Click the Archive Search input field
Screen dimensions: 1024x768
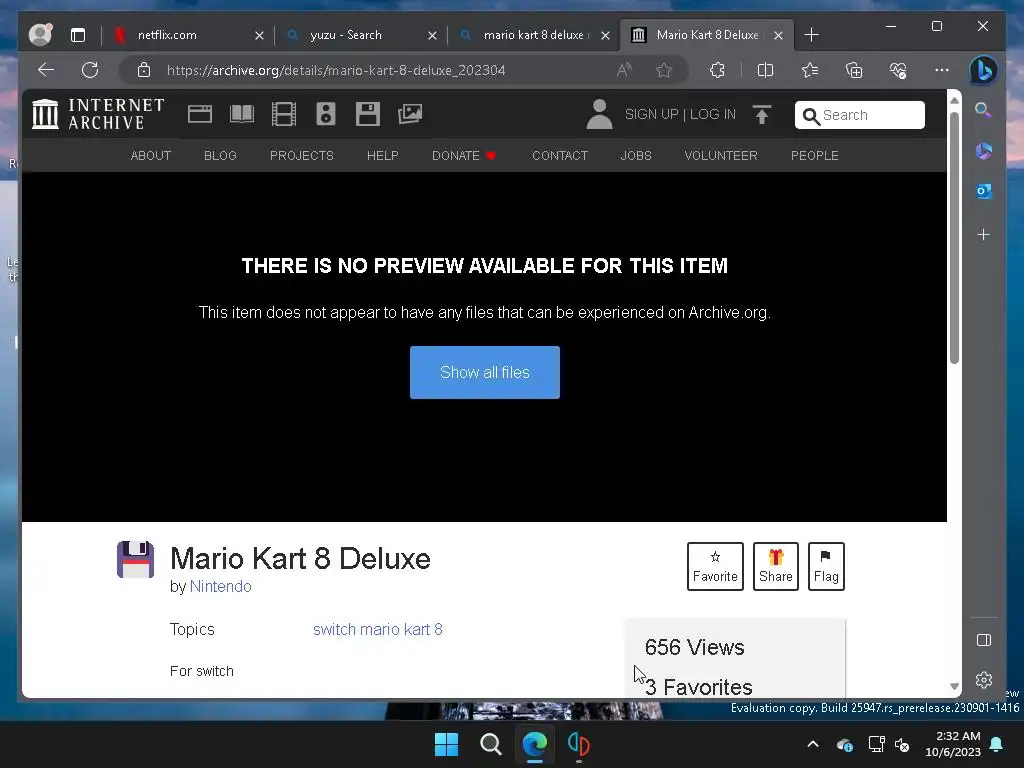859,115
